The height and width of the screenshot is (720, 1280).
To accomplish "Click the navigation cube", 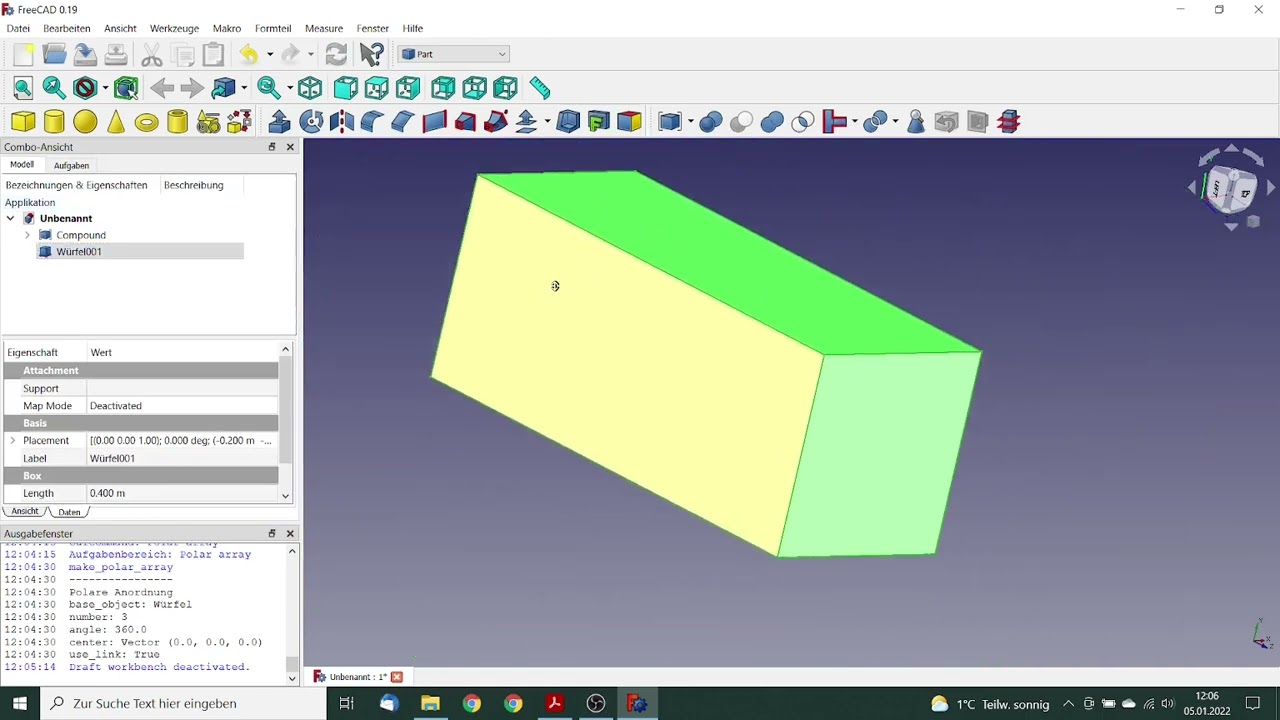I will [x=1231, y=189].
